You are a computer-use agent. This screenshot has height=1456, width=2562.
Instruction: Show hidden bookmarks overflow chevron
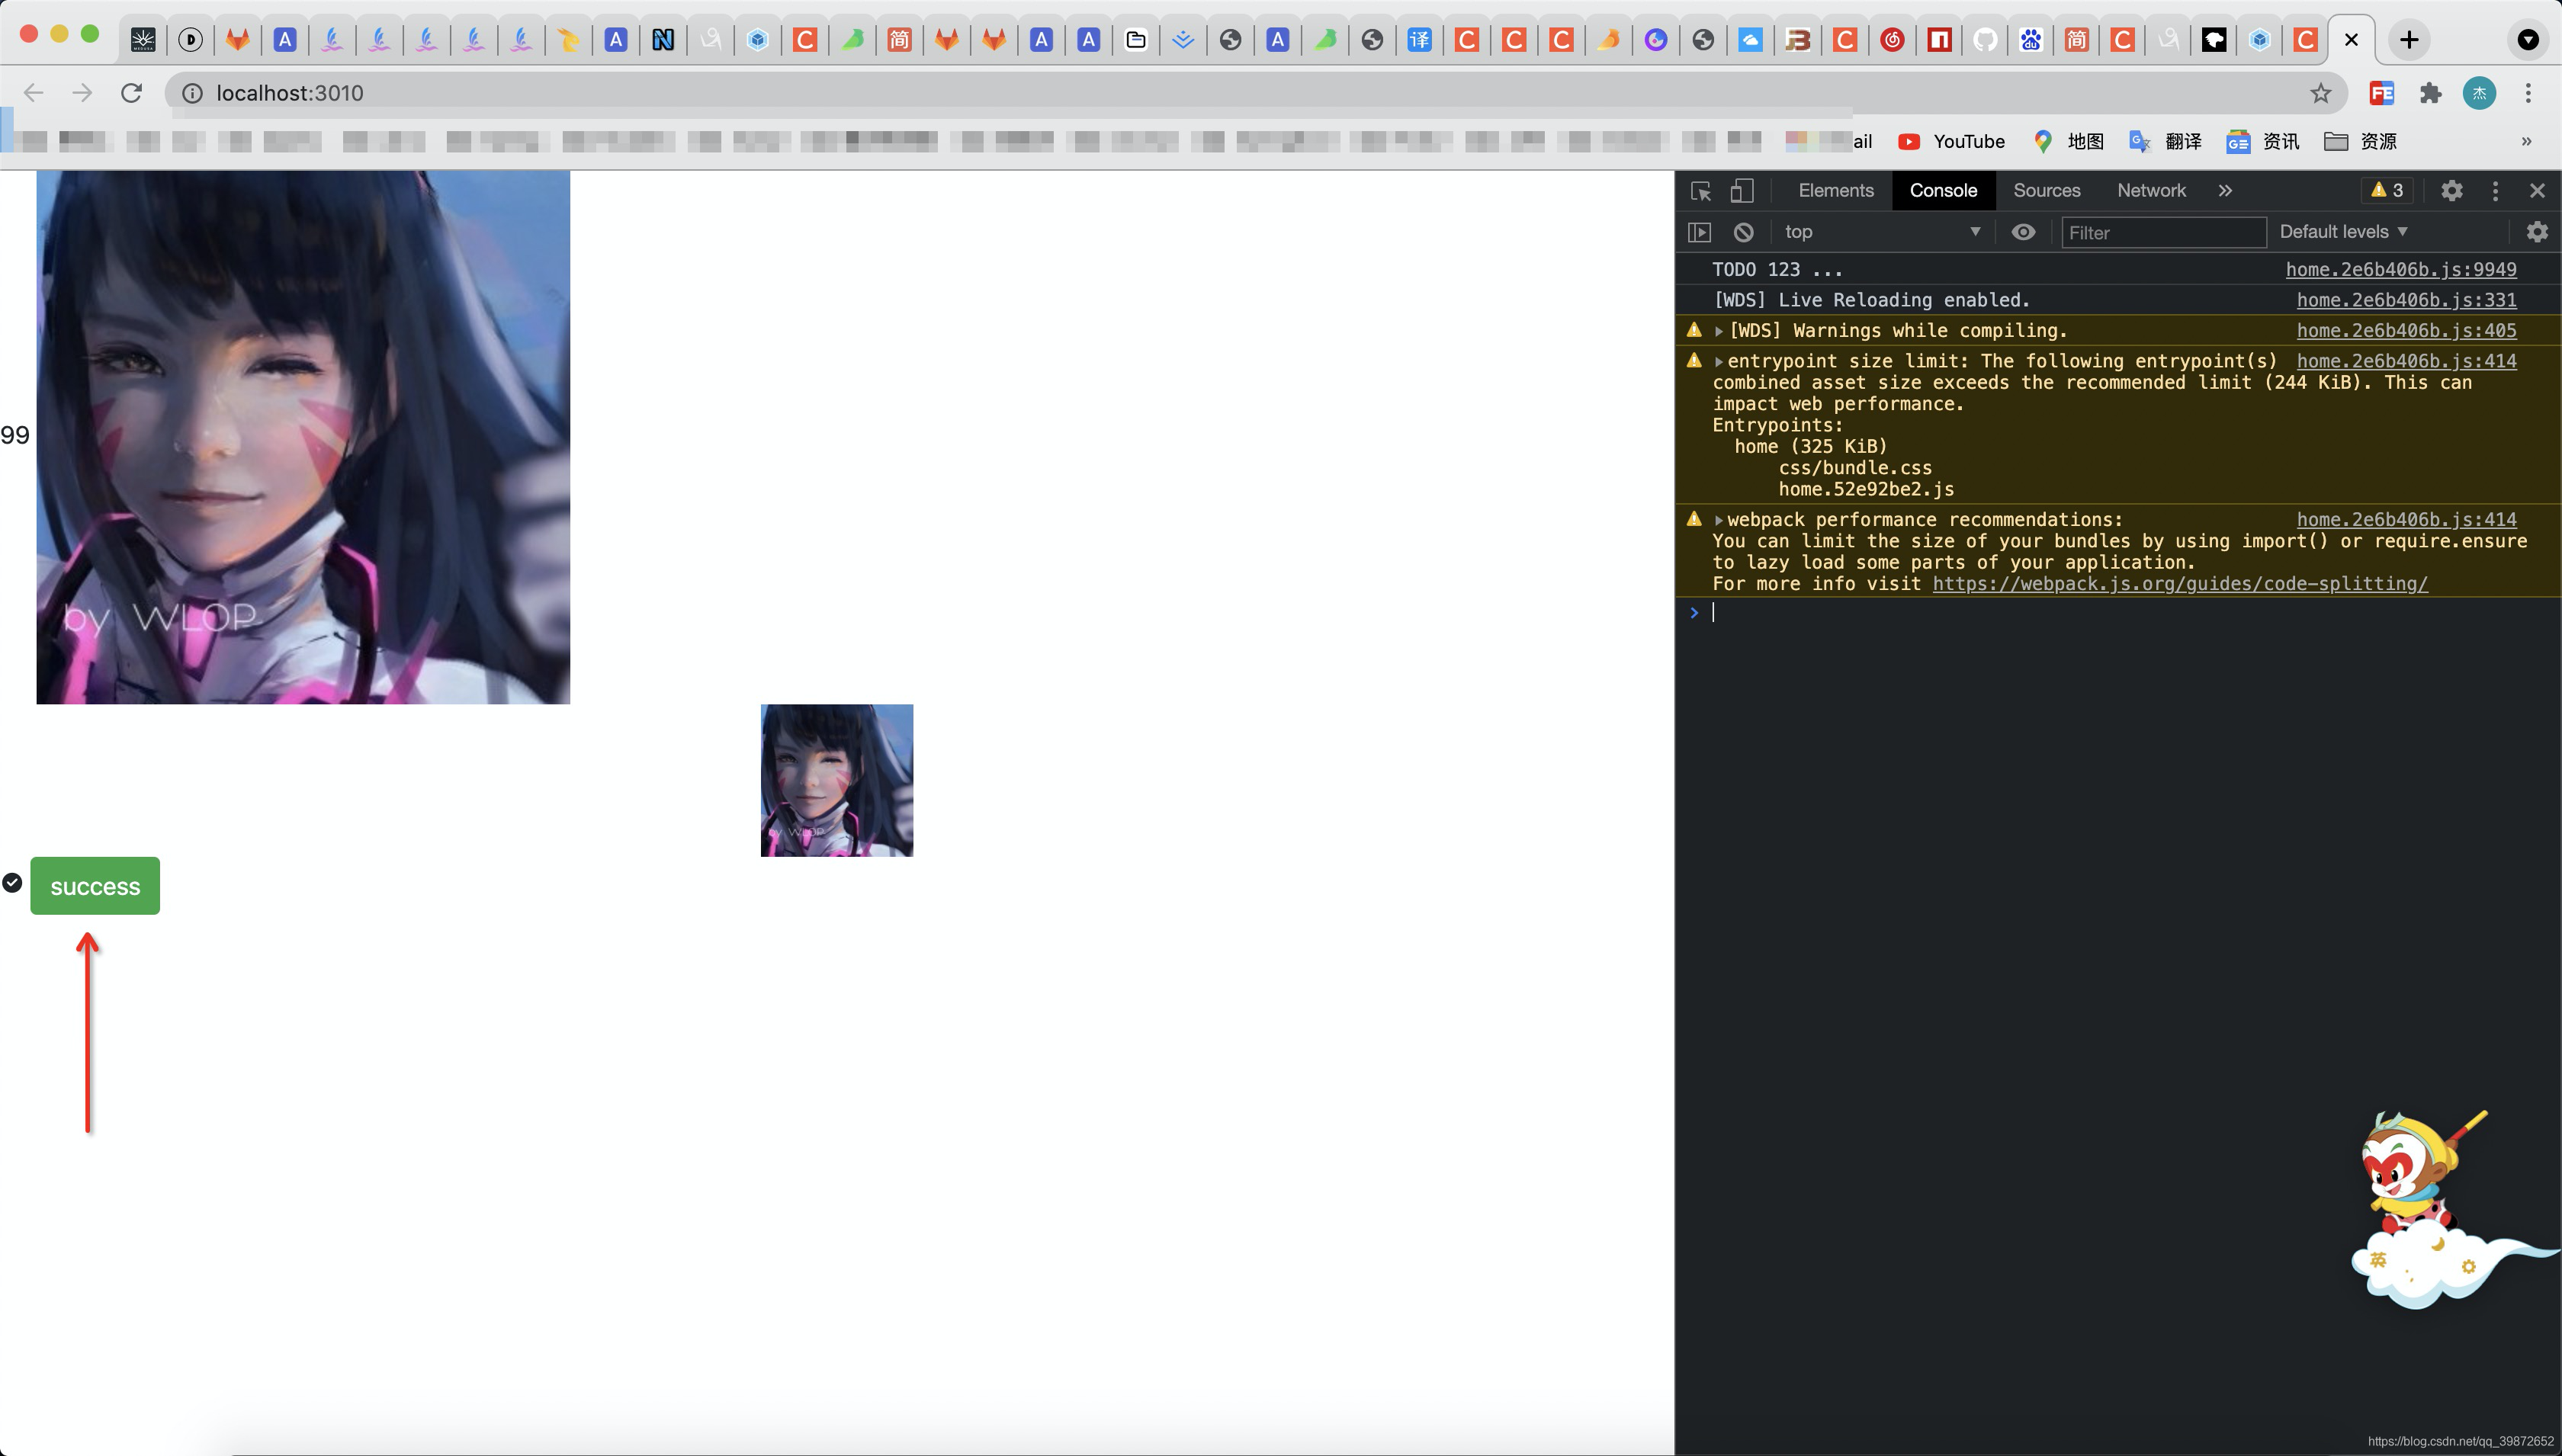(2526, 142)
